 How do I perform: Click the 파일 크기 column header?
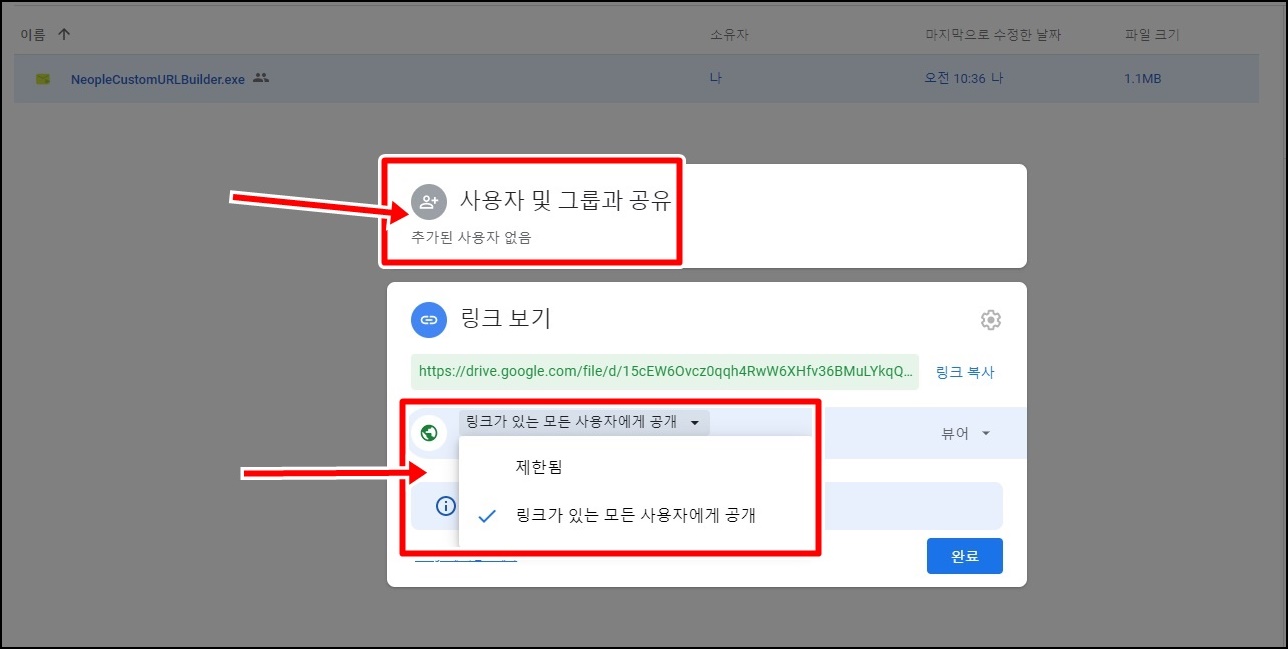(x=1152, y=35)
